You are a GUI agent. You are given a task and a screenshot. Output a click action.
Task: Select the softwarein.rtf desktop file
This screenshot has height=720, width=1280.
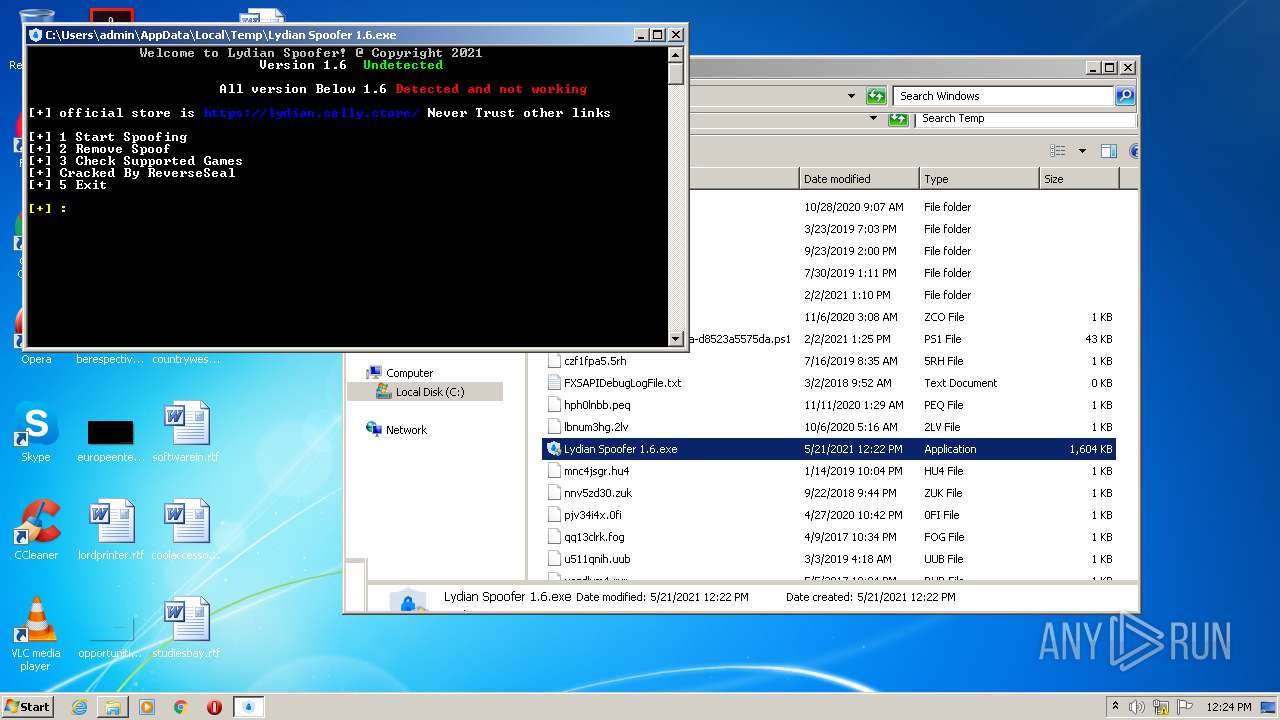(x=185, y=432)
